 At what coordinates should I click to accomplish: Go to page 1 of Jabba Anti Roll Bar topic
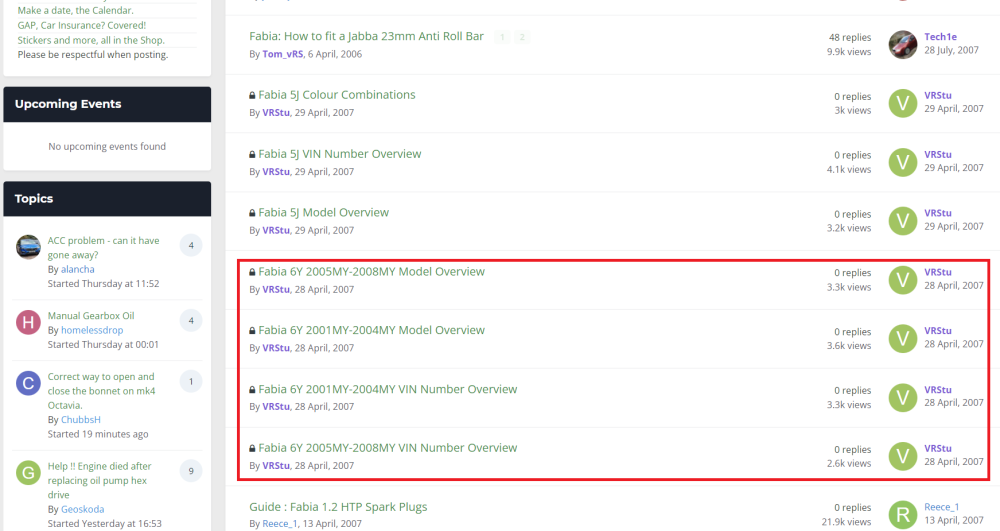point(503,37)
